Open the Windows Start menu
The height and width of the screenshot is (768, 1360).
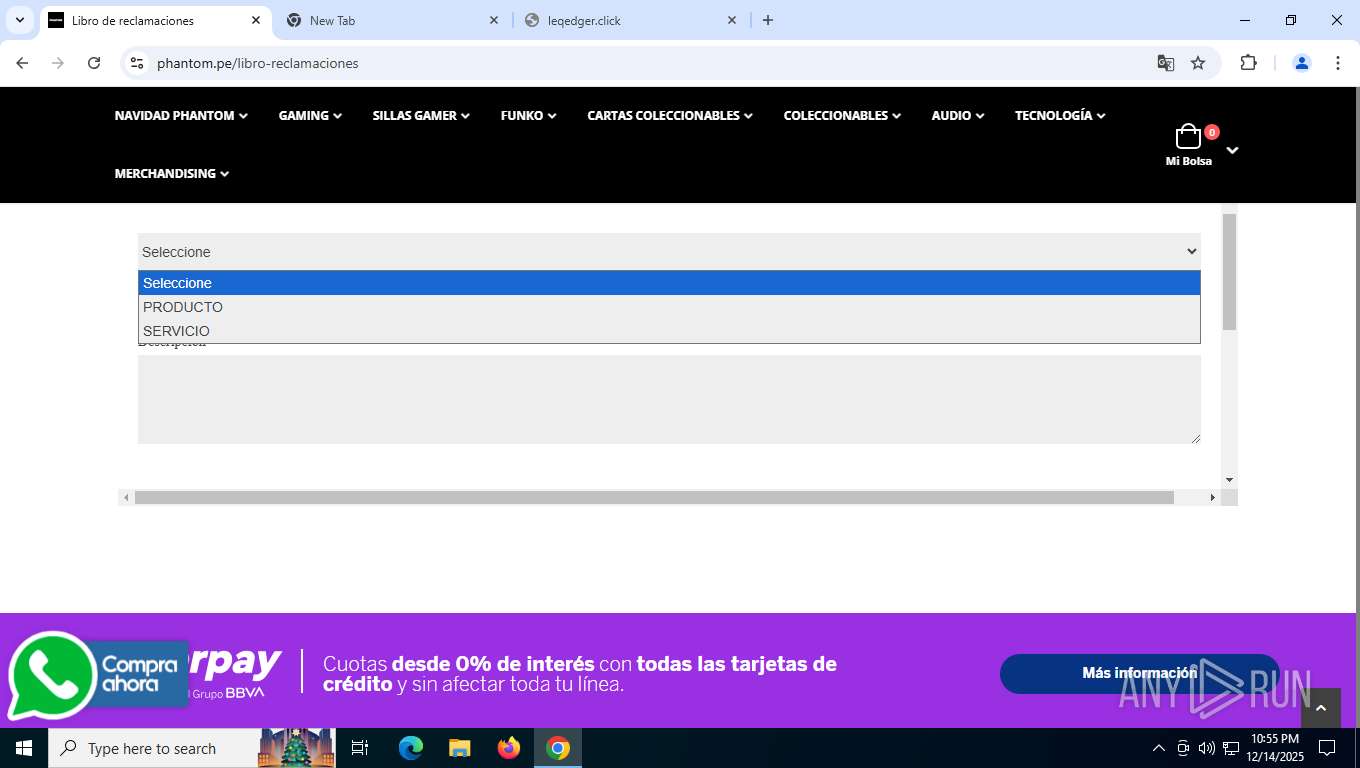click(24, 748)
